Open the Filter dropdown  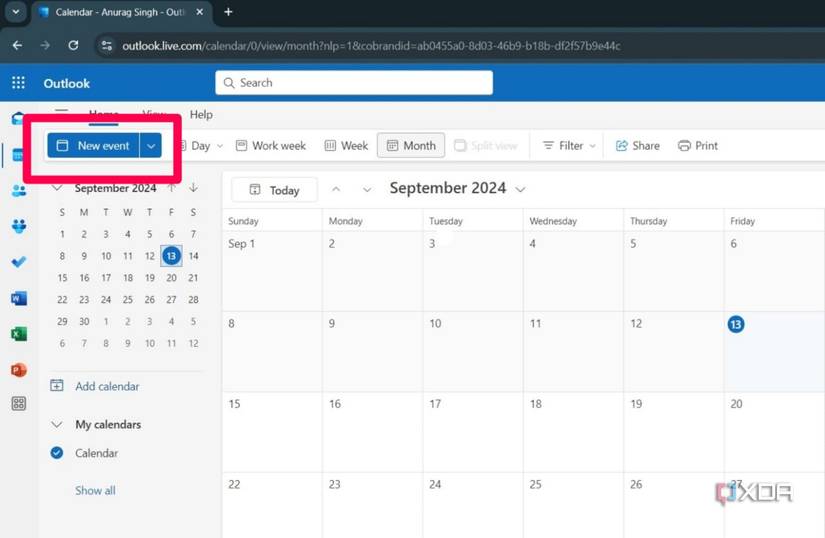pyautogui.click(x=569, y=146)
